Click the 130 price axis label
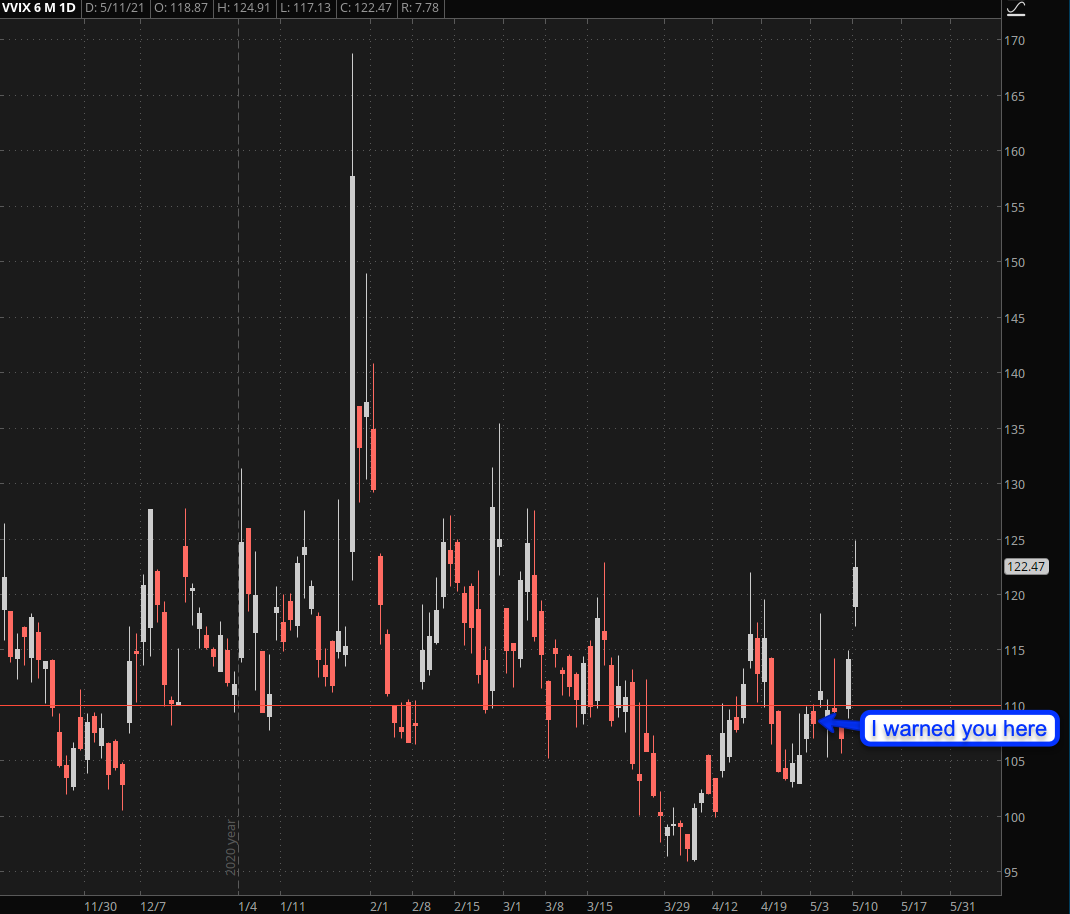This screenshot has height=914, width=1070. point(1015,484)
